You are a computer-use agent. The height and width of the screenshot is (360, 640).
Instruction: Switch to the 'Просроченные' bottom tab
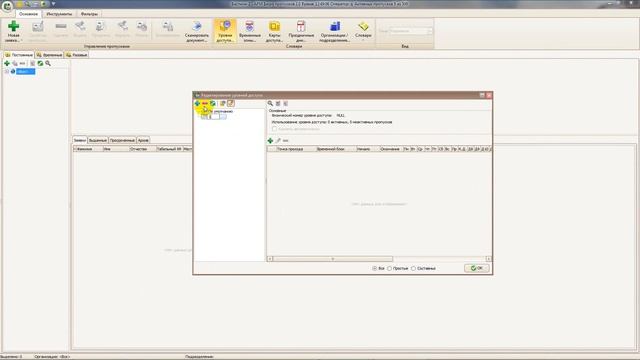click(x=122, y=140)
